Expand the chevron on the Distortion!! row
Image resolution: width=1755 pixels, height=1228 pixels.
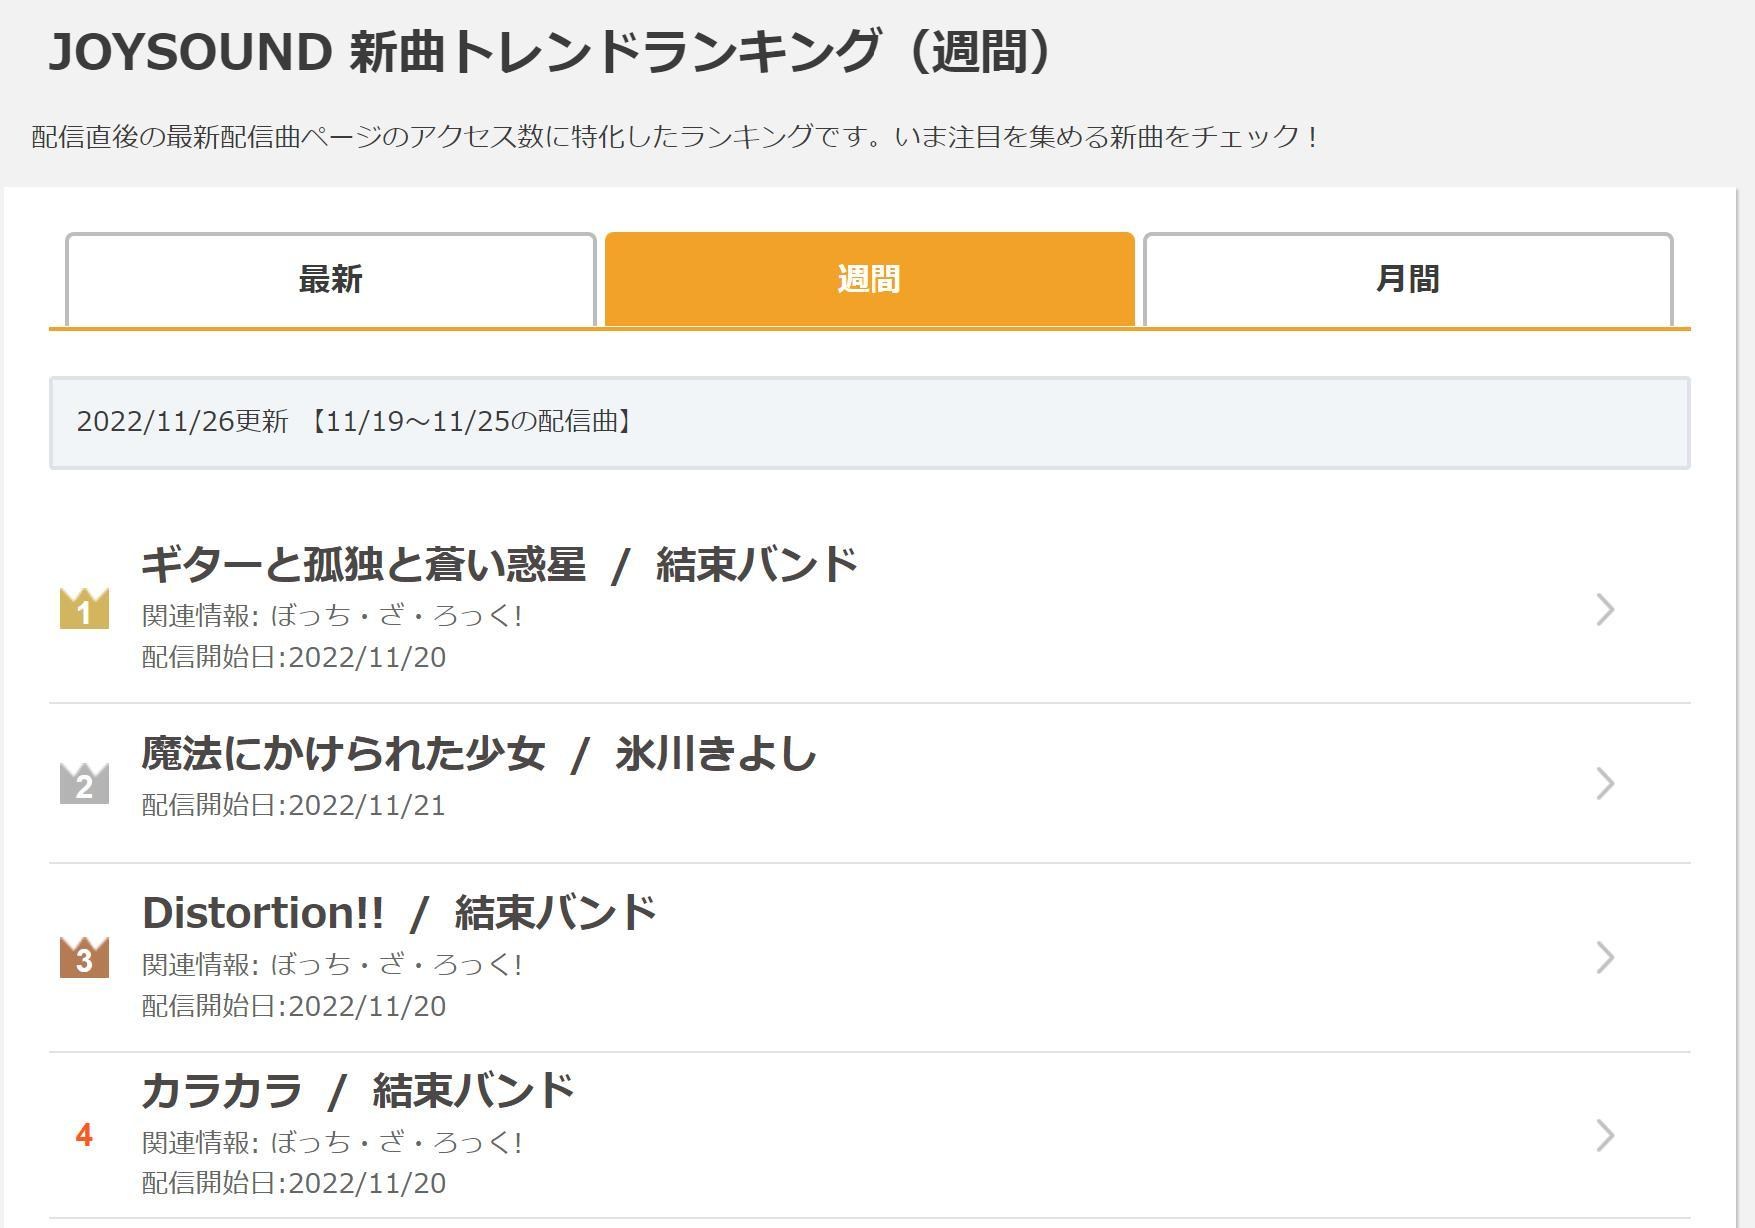pos(1605,960)
